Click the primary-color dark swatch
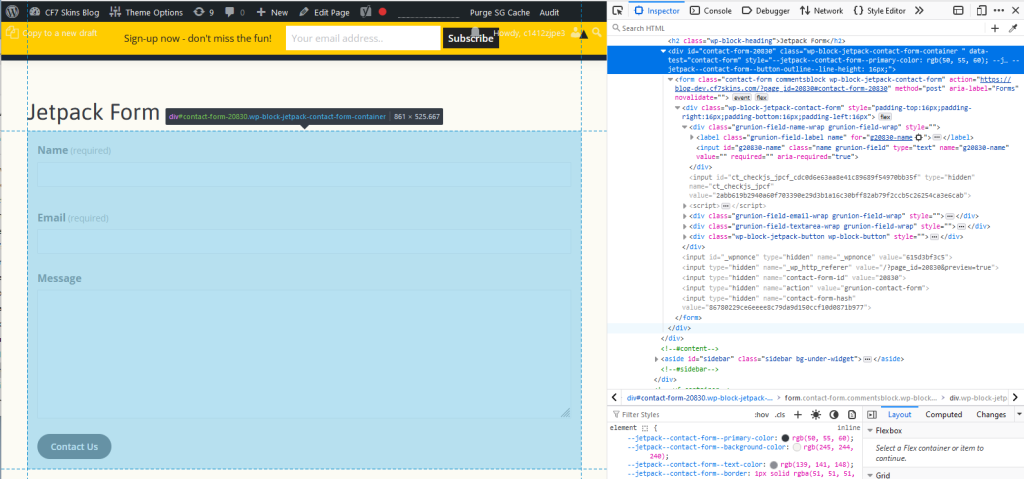This screenshot has height=479, width=1024. 785,437
